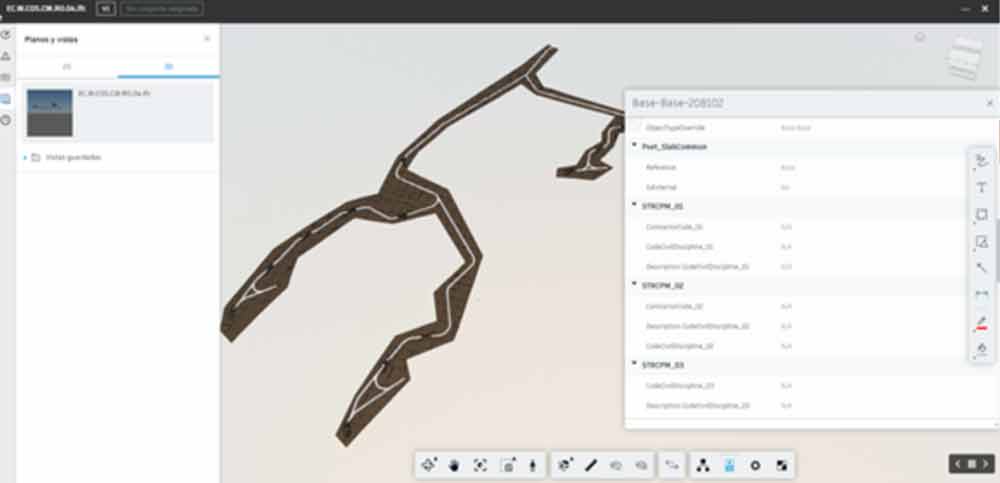1000x483 pixels.
Task: Select the Orbit tool in bottom toolbar
Action: click(x=430, y=465)
